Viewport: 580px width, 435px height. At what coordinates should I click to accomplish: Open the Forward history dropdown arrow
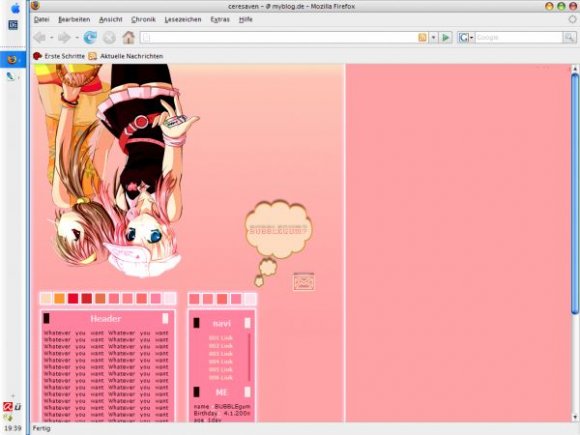click(77, 38)
